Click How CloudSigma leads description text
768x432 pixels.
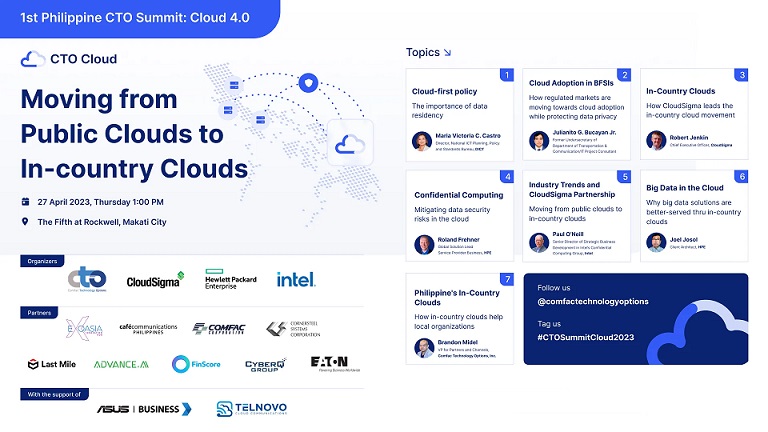(x=690, y=110)
